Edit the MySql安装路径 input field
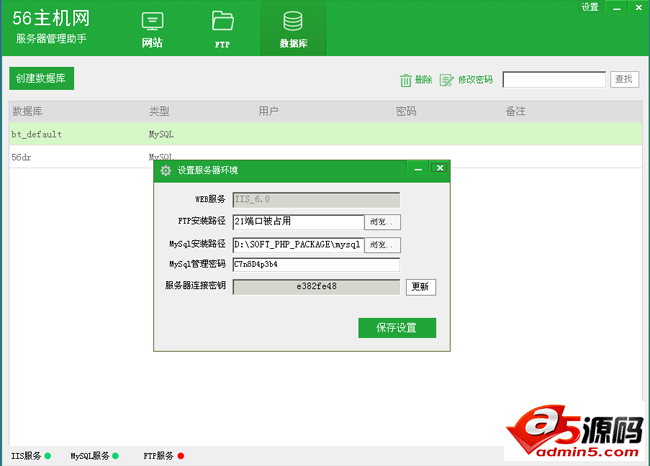The width and height of the screenshot is (650, 466). tap(298, 245)
